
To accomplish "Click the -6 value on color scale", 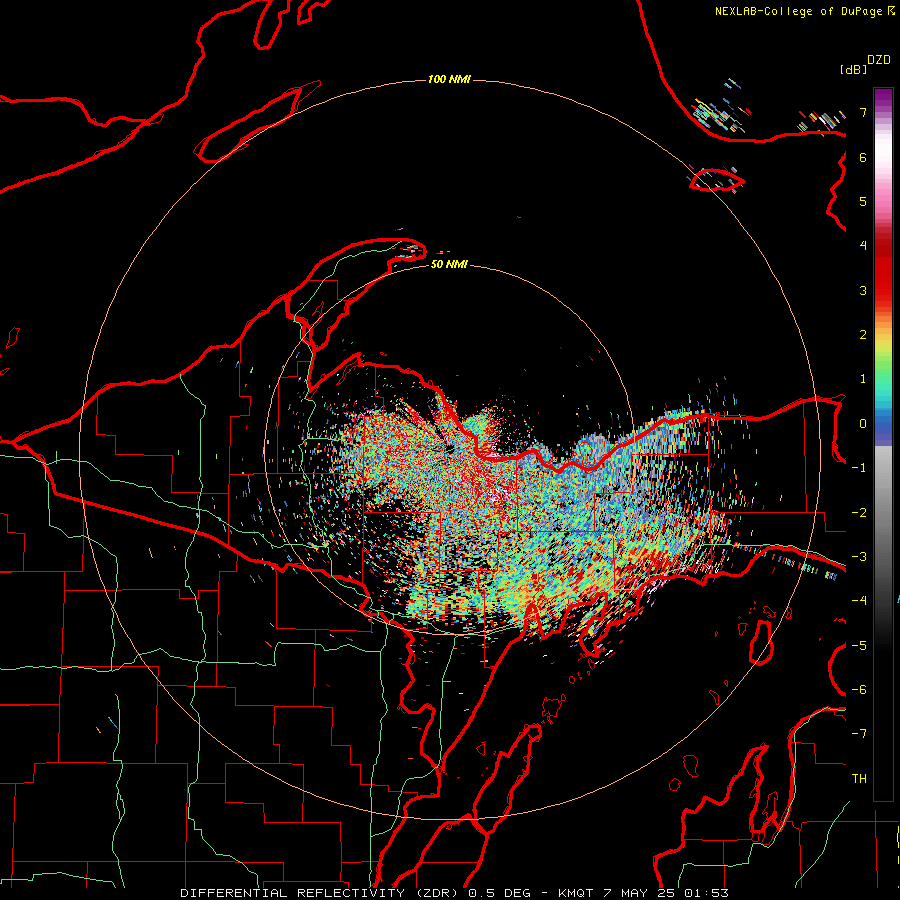I will [859, 690].
